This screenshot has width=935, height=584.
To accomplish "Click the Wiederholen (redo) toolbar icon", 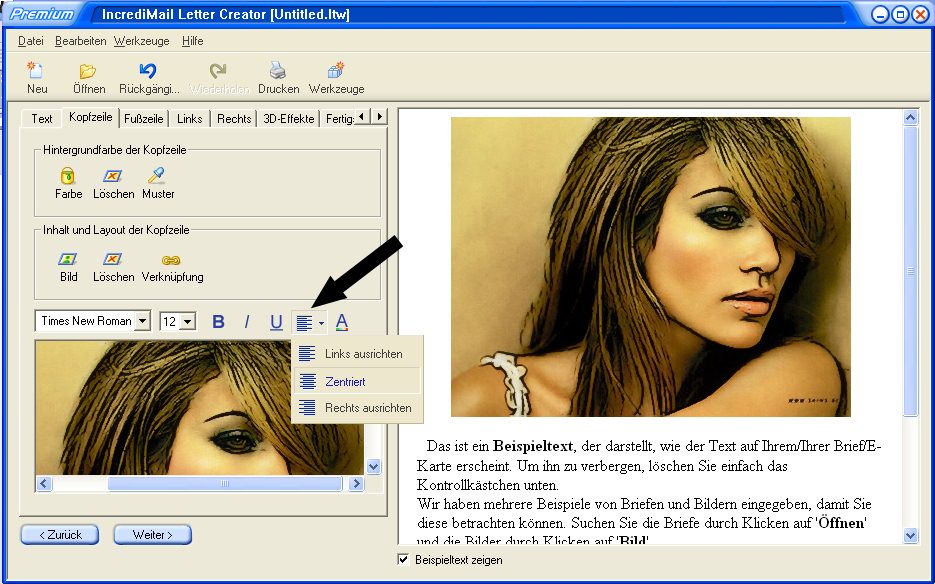I will pyautogui.click(x=218, y=71).
